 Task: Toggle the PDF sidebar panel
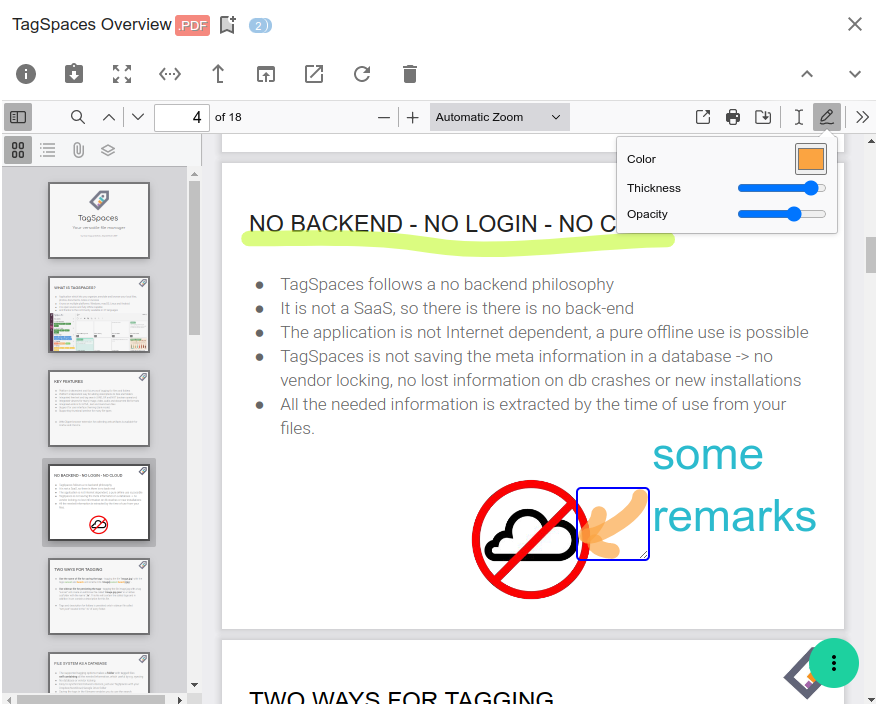[17, 117]
